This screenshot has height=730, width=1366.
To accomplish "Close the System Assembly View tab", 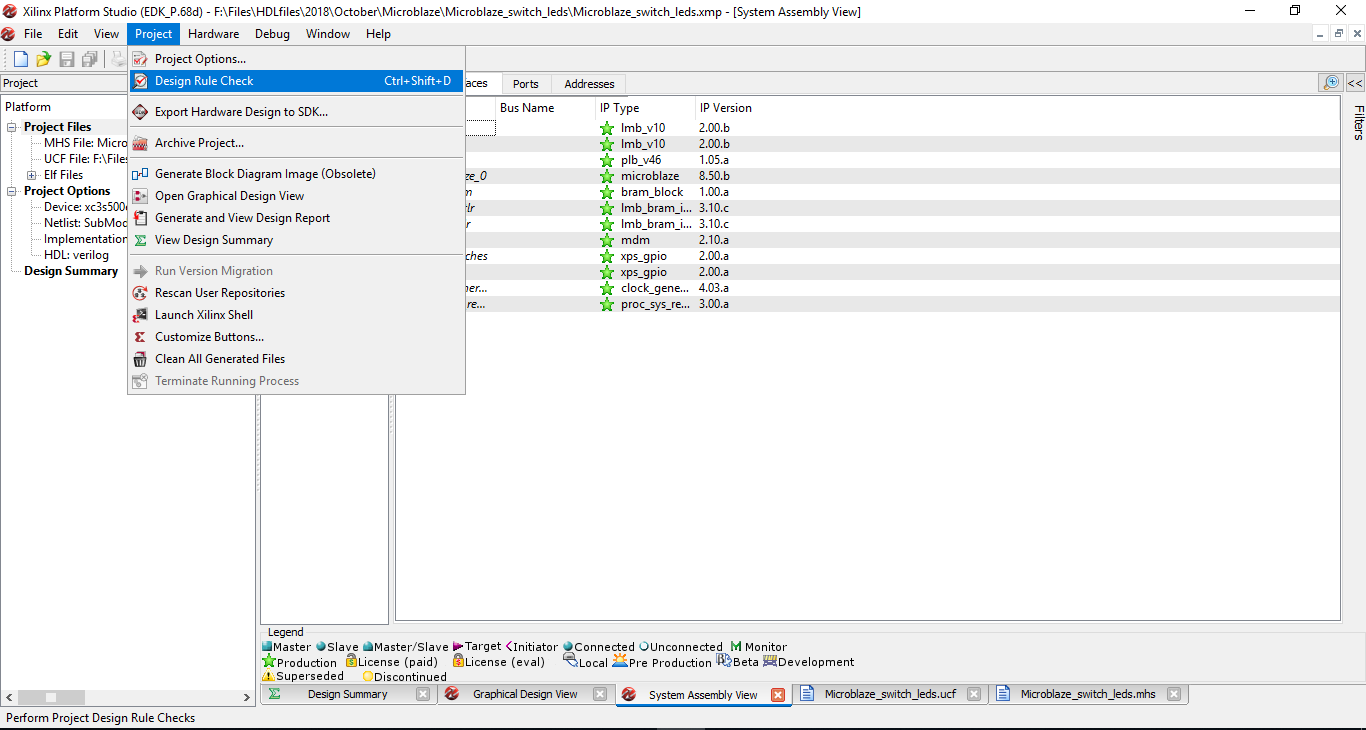I will [778, 695].
